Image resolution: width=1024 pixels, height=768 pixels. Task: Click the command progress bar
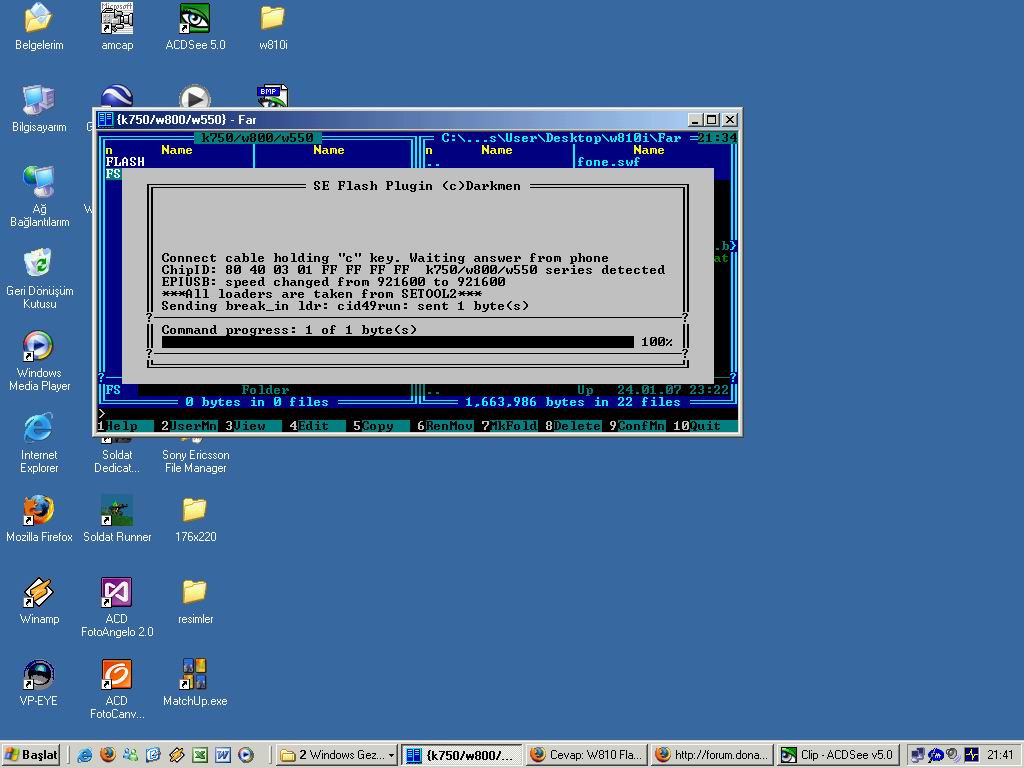click(397, 342)
